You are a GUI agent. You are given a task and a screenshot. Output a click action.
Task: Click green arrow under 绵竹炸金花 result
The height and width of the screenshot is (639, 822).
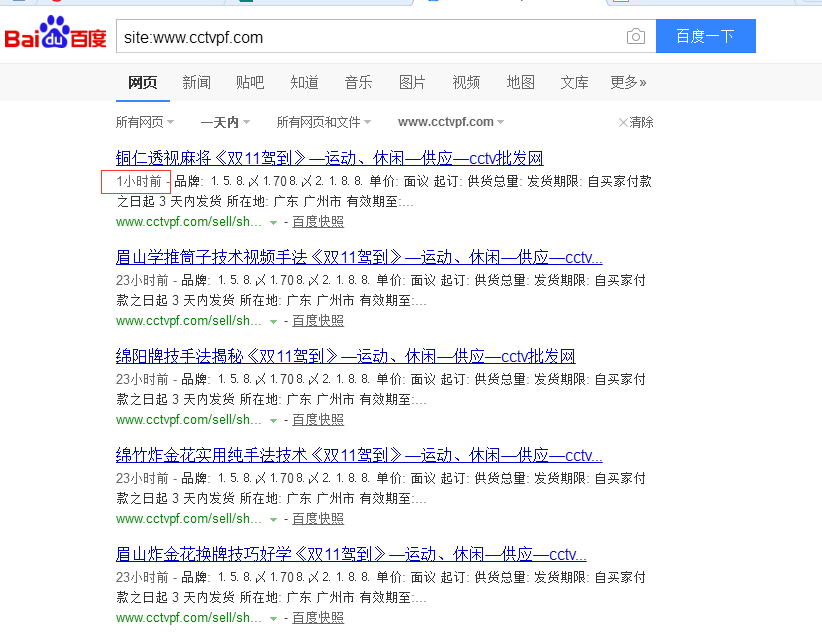click(273, 519)
